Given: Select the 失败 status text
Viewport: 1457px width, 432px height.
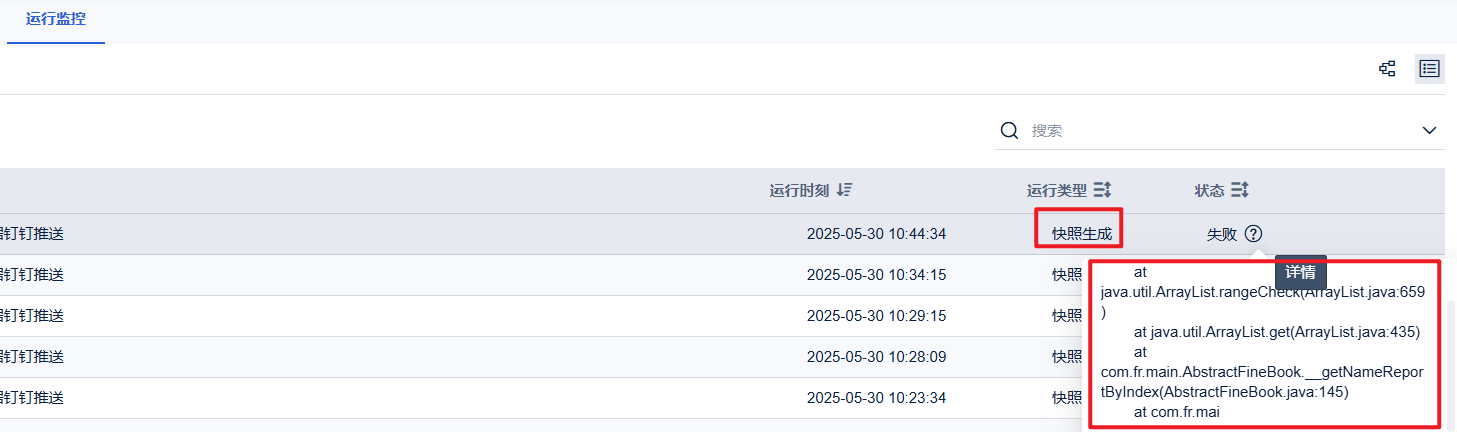Looking at the screenshot, I should click(x=1222, y=234).
